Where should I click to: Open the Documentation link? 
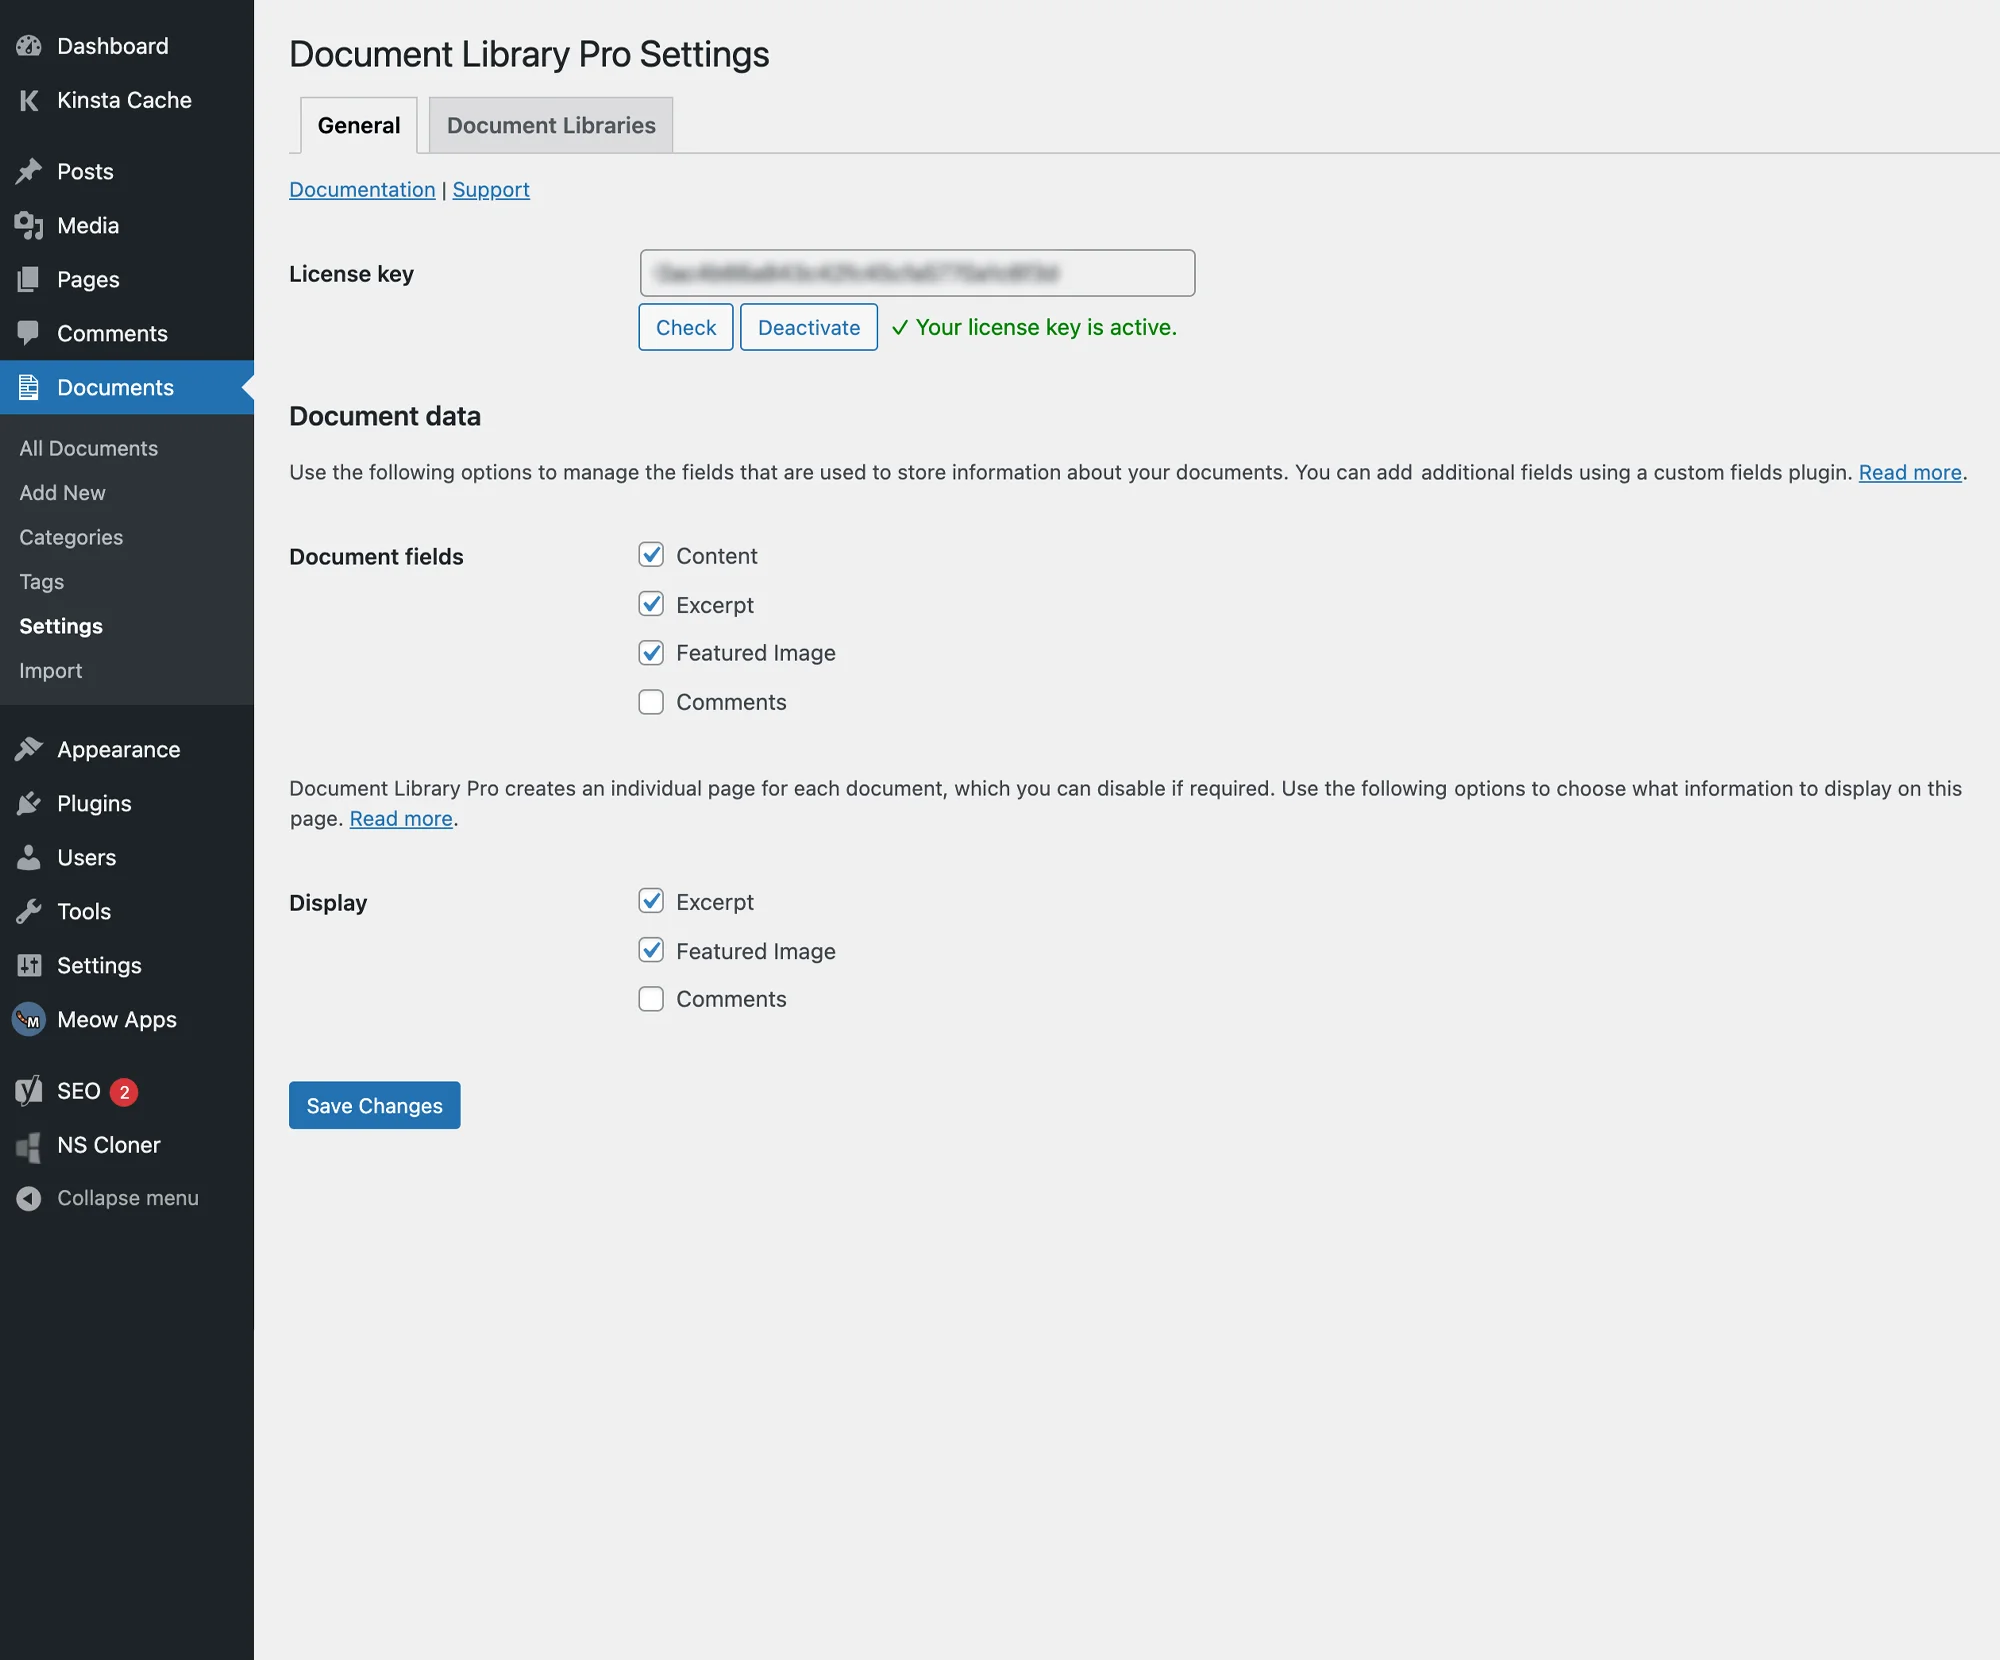[362, 189]
